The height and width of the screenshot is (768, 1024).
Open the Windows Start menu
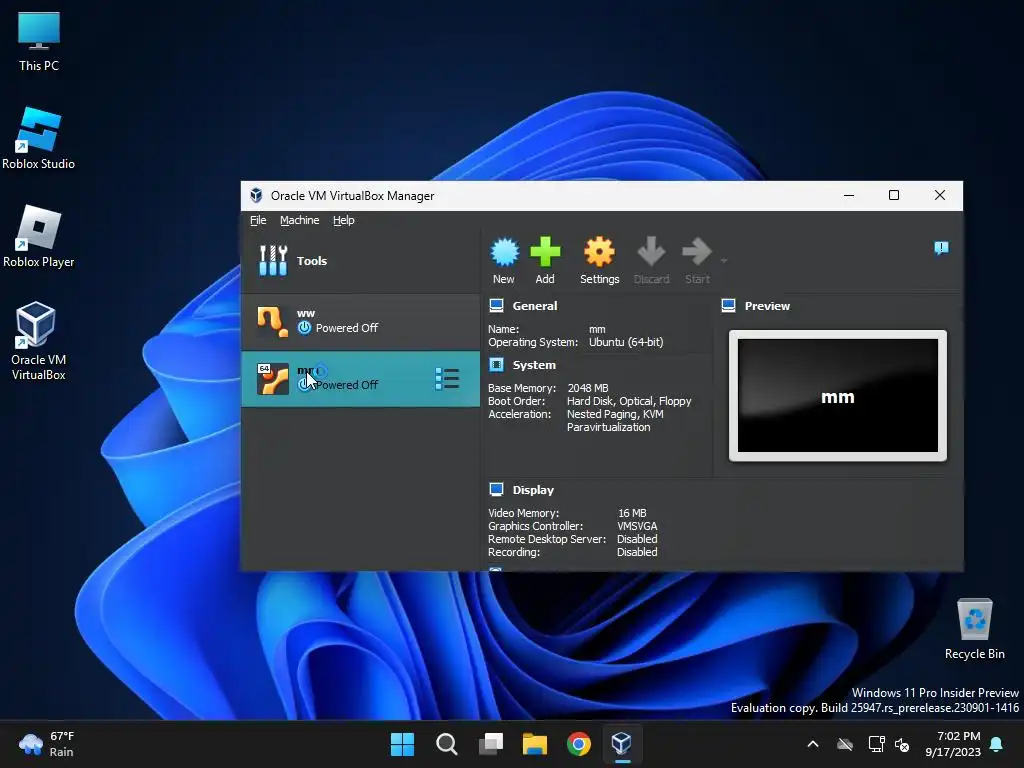coord(402,744)
